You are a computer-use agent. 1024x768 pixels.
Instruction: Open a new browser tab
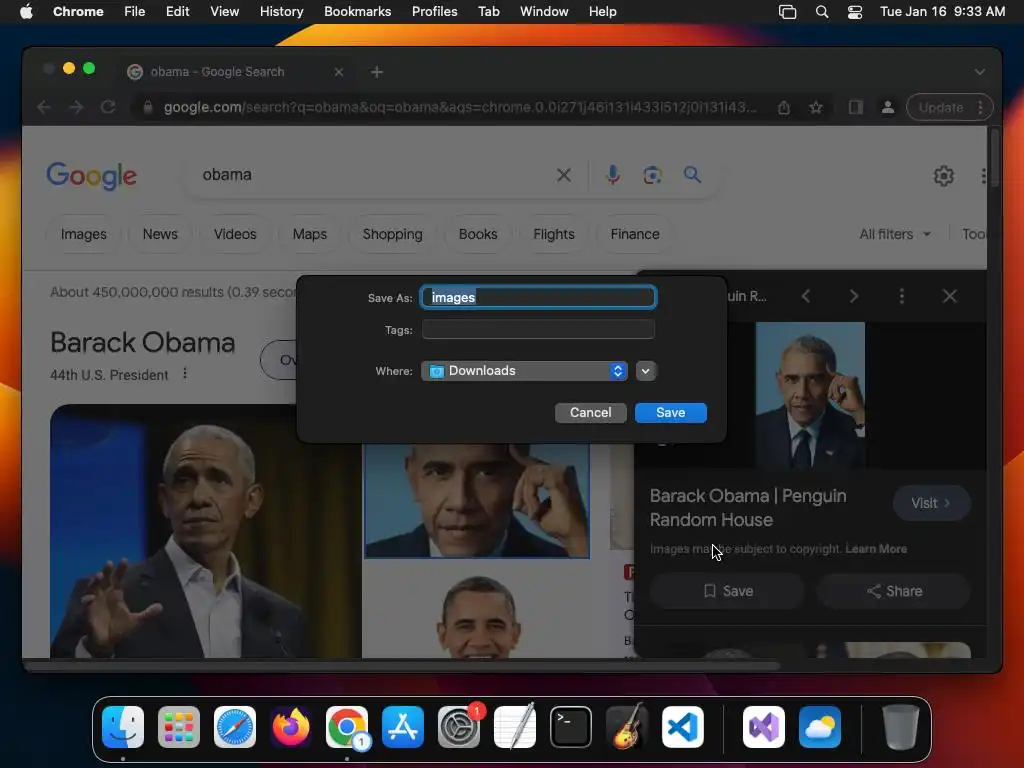tap(377, 72)
